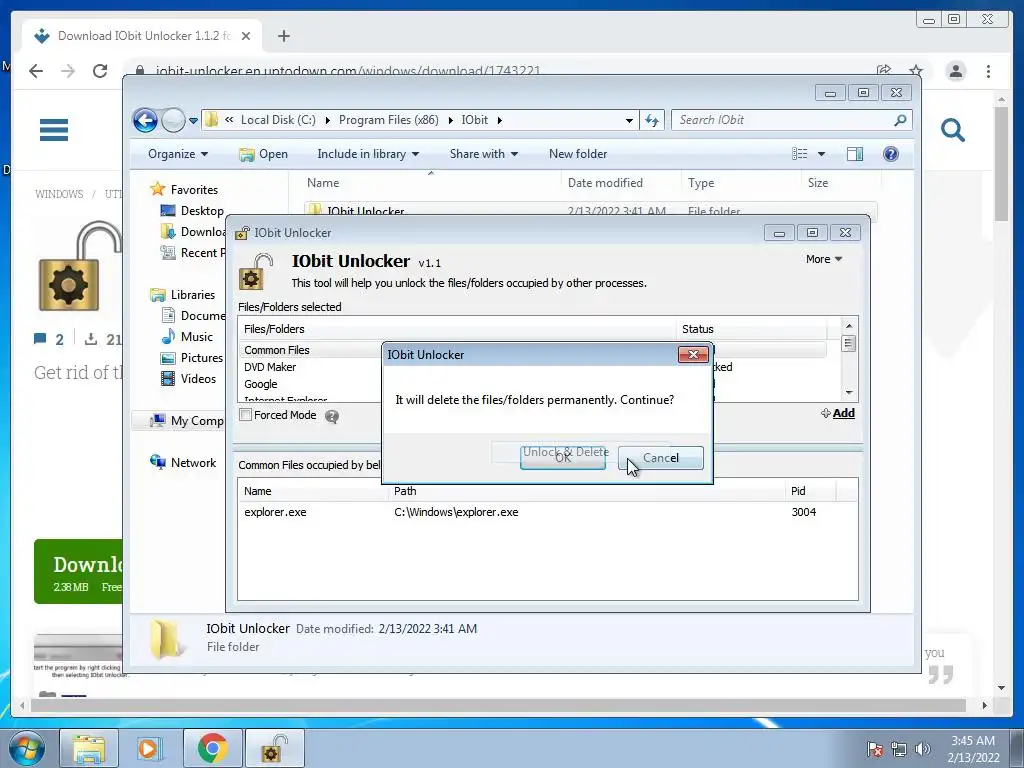
Task: Click the Type column header in Explorer
Action: tap(741, 183)
